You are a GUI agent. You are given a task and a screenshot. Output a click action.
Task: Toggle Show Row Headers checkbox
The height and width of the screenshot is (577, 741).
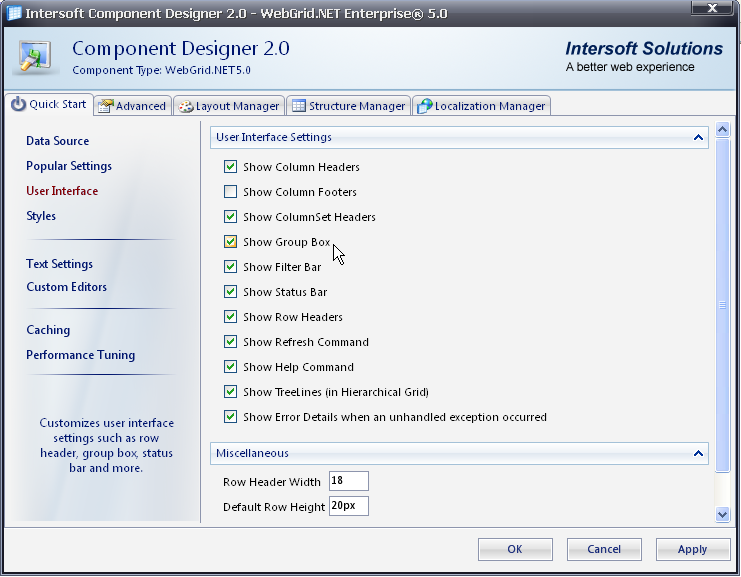[230, 317]
